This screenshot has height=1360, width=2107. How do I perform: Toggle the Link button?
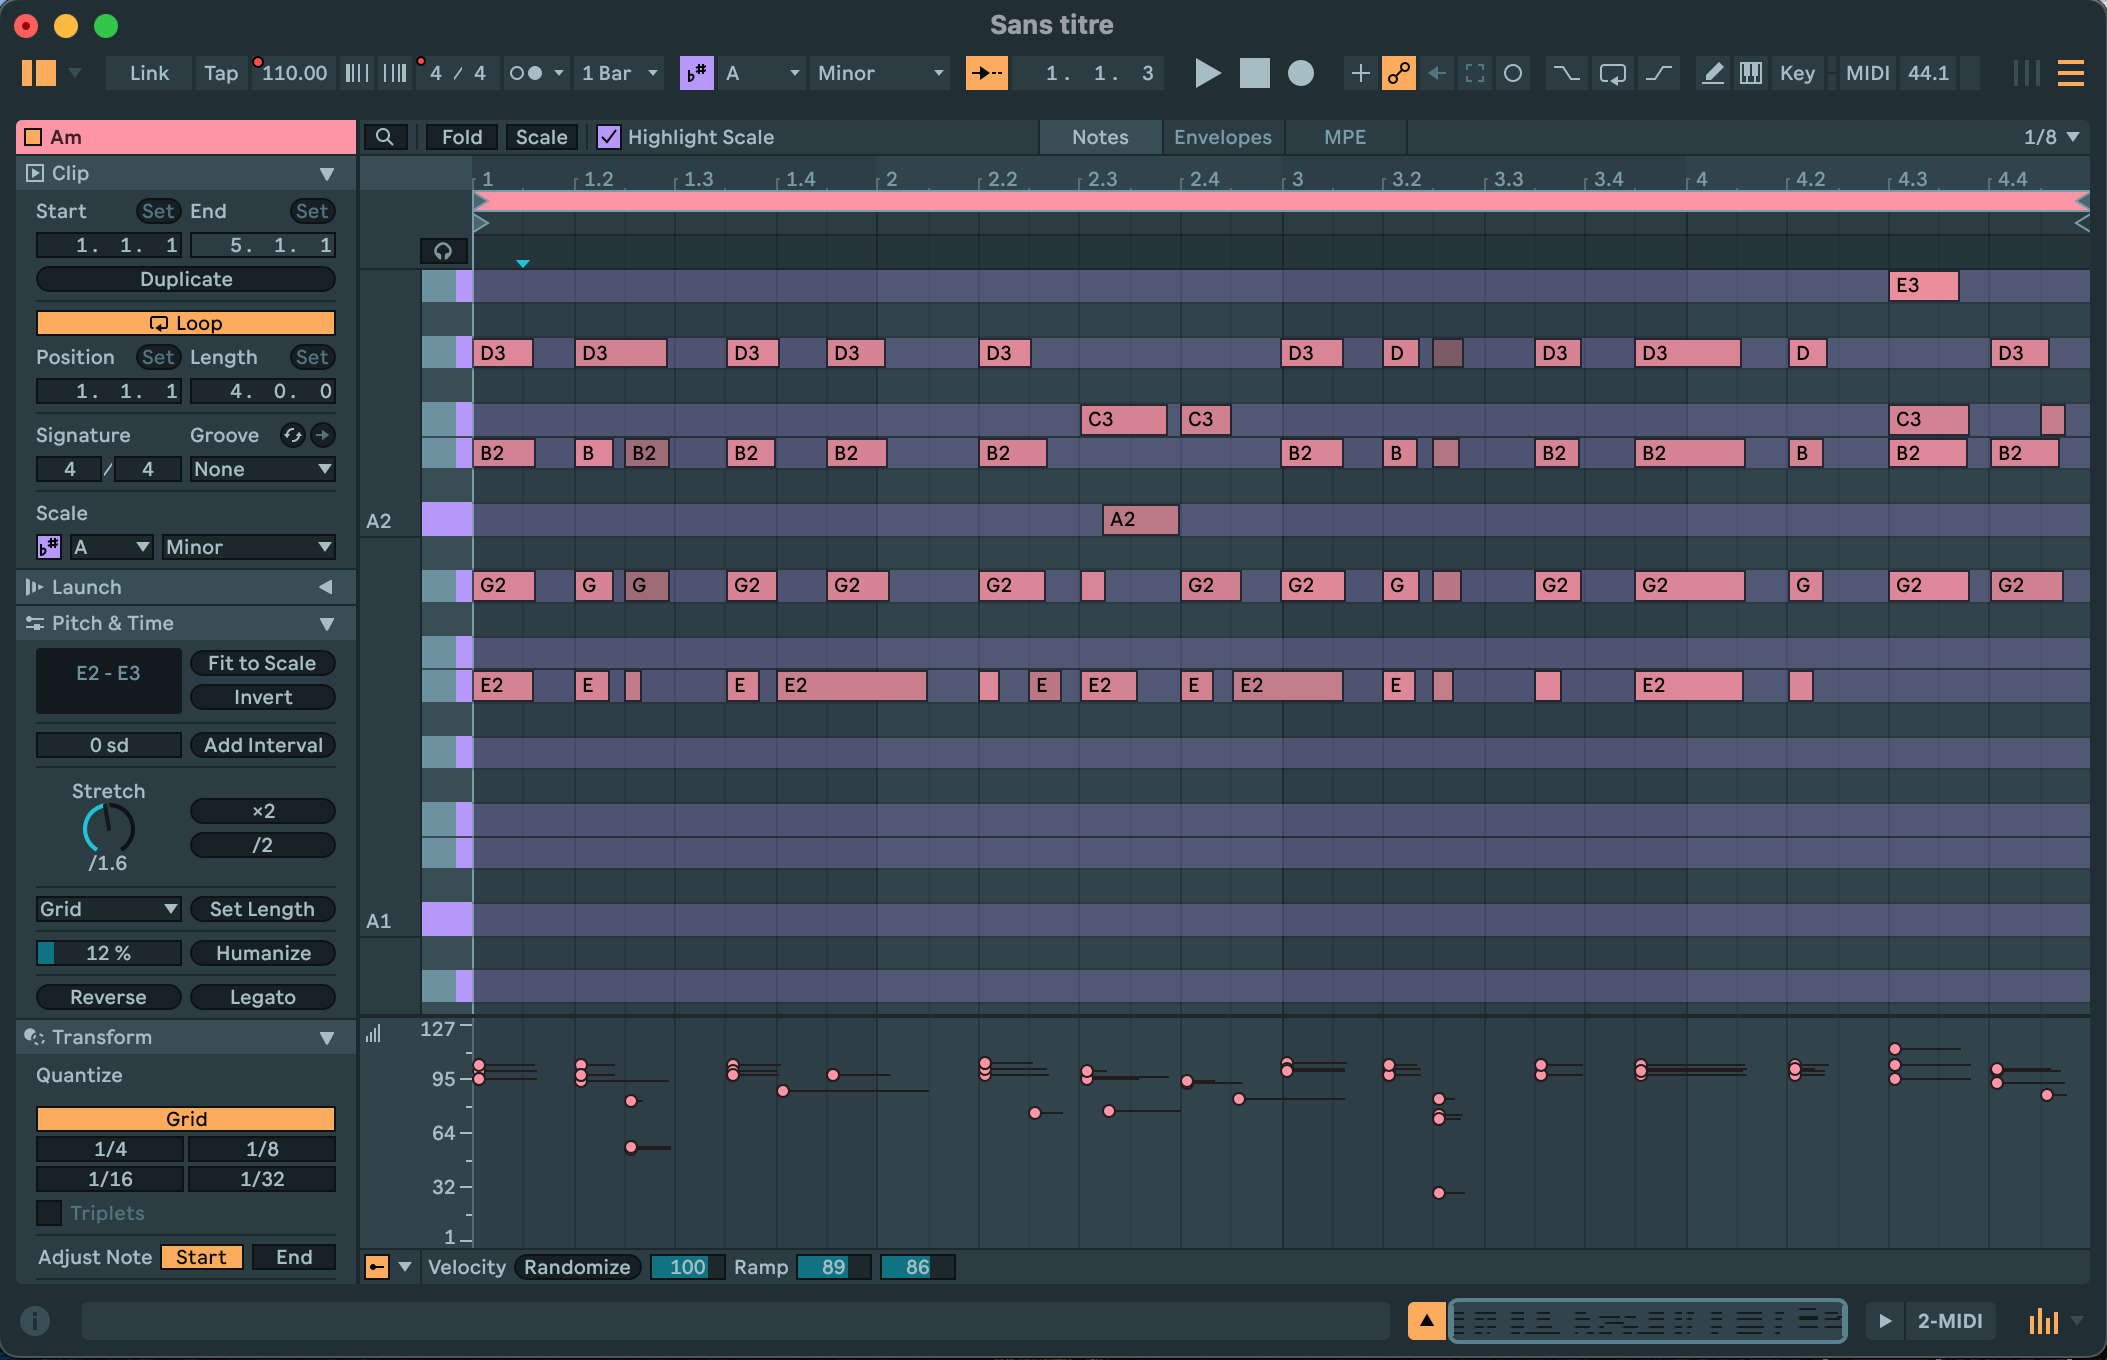tap(149, 73)
